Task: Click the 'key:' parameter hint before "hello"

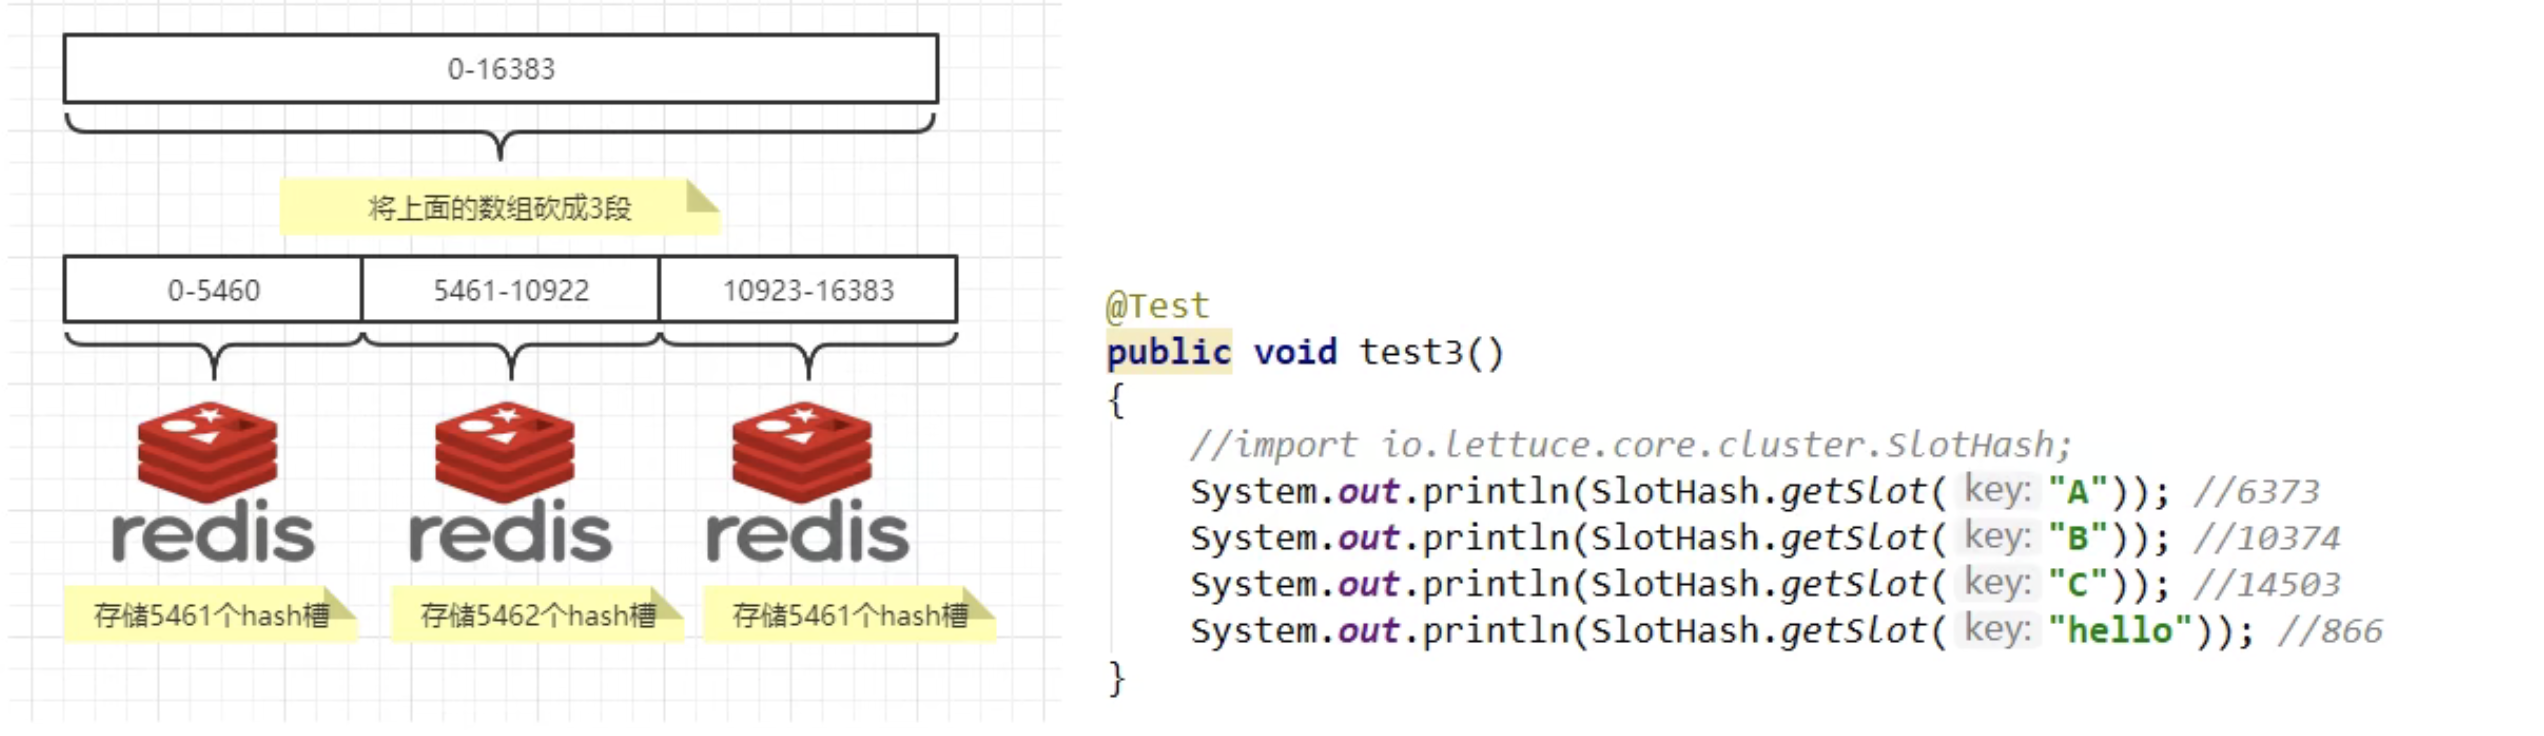Action: pos(1997,629)
